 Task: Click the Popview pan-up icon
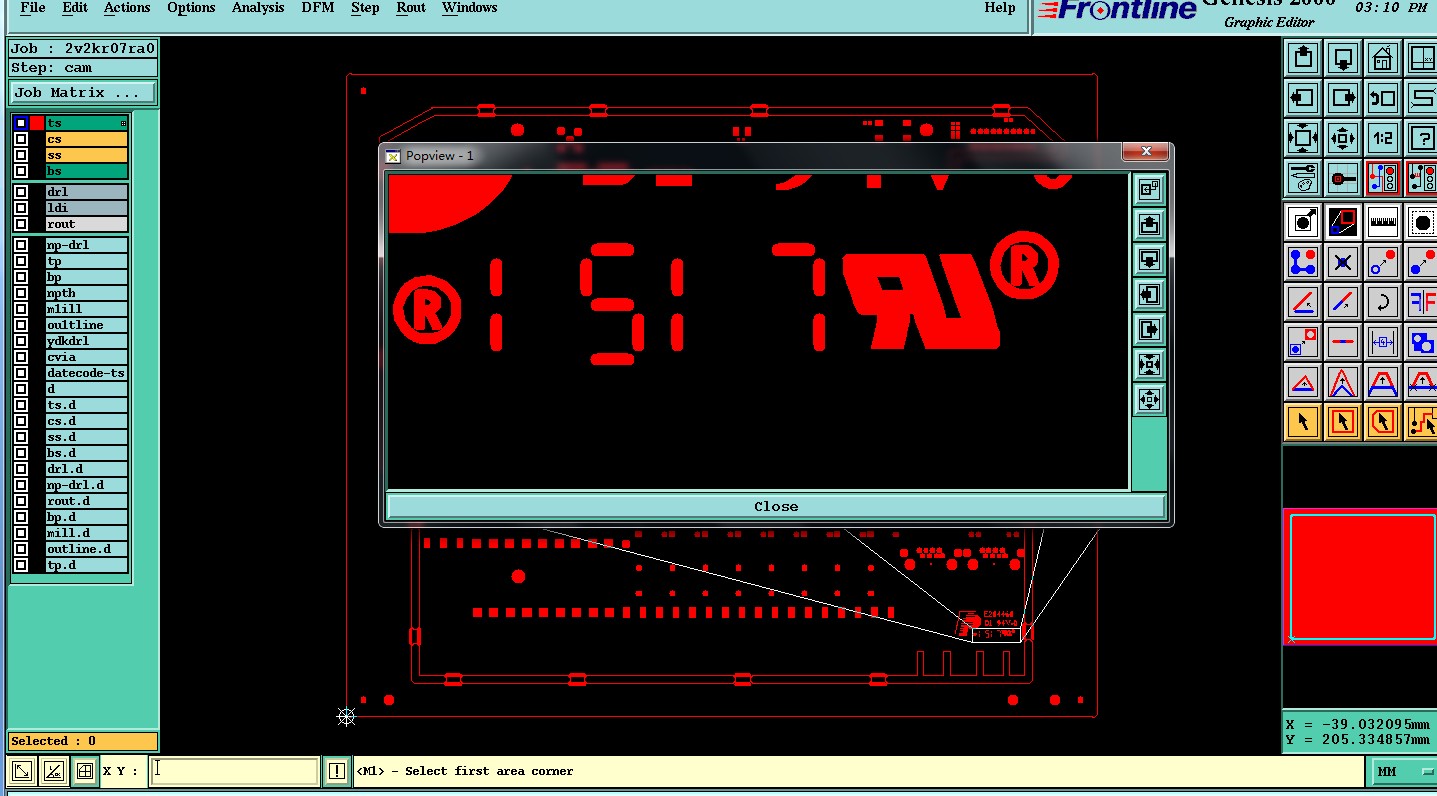point(1149,224)
